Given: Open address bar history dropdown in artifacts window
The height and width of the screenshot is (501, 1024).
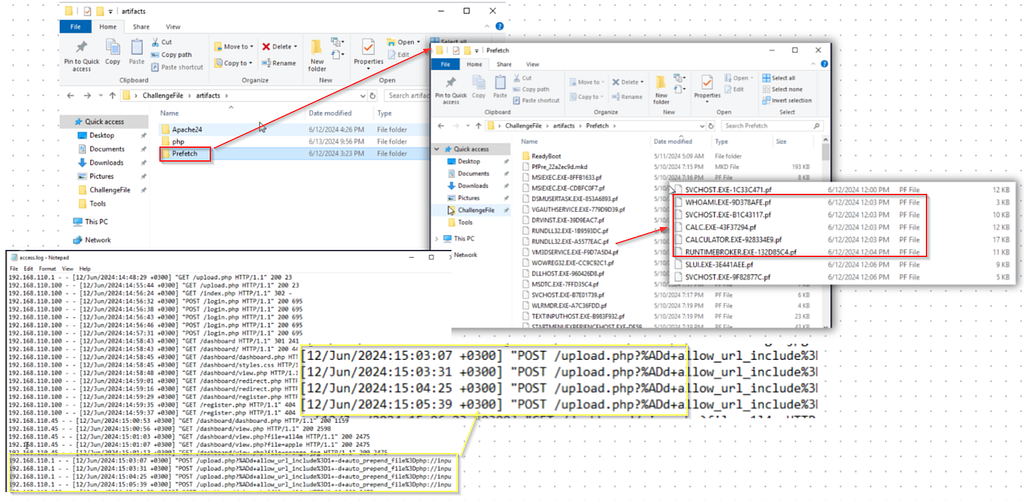Looking at the screenshot, I should tap(362, 95).
